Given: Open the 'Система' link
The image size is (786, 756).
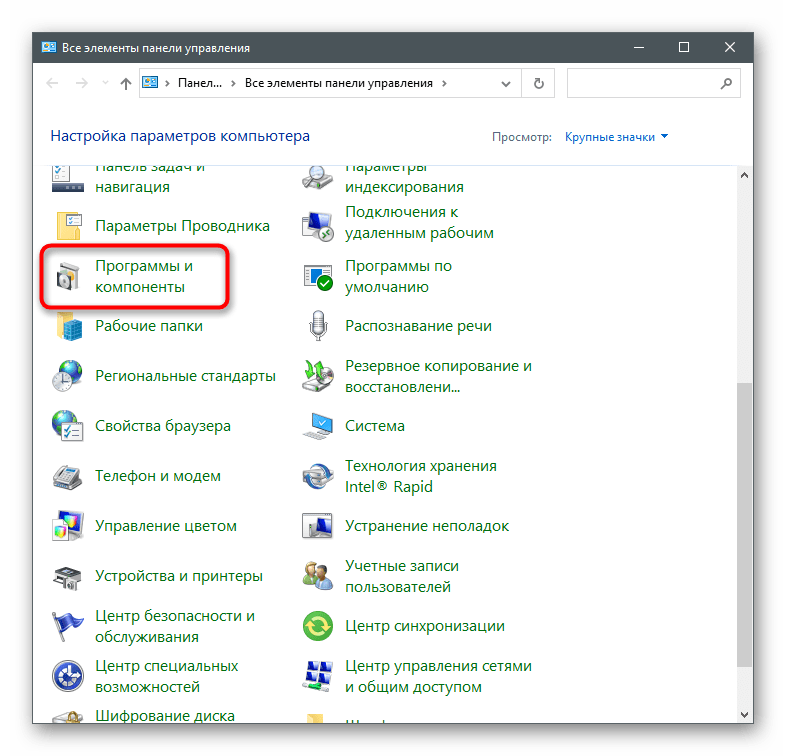Looking at the screenshot, I should (375, 426).
